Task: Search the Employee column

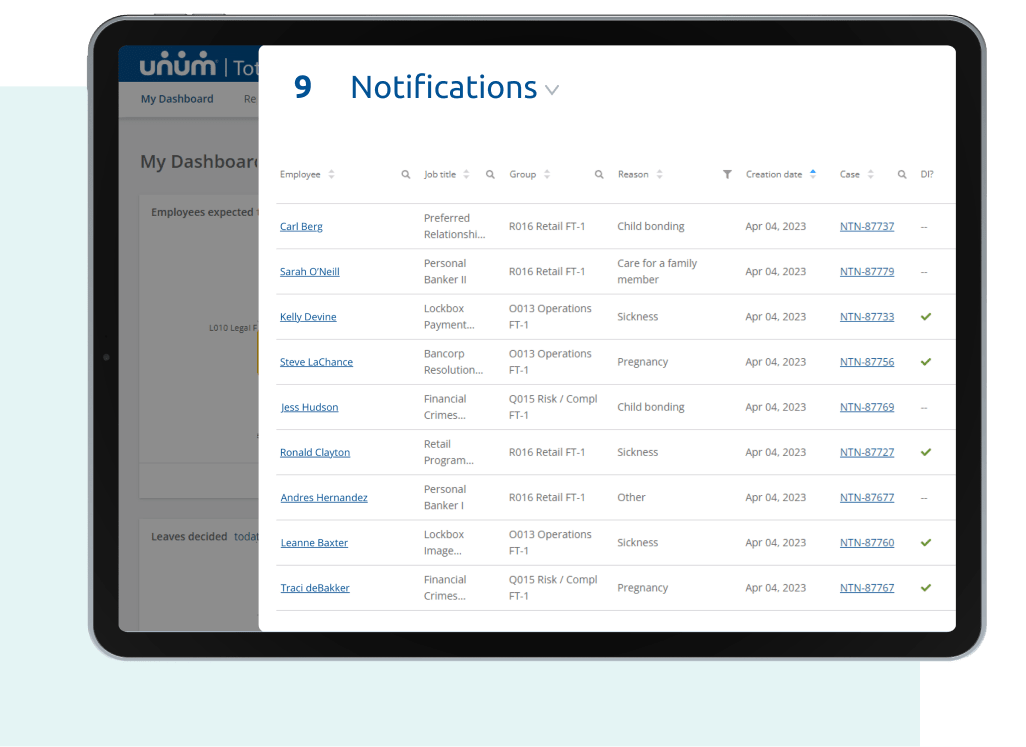Action: (405, 173)
